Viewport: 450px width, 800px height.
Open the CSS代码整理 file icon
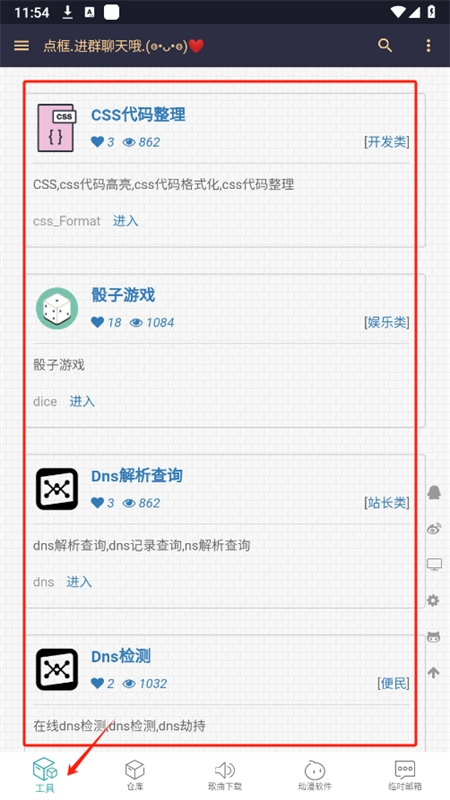[x=57, y=128]
